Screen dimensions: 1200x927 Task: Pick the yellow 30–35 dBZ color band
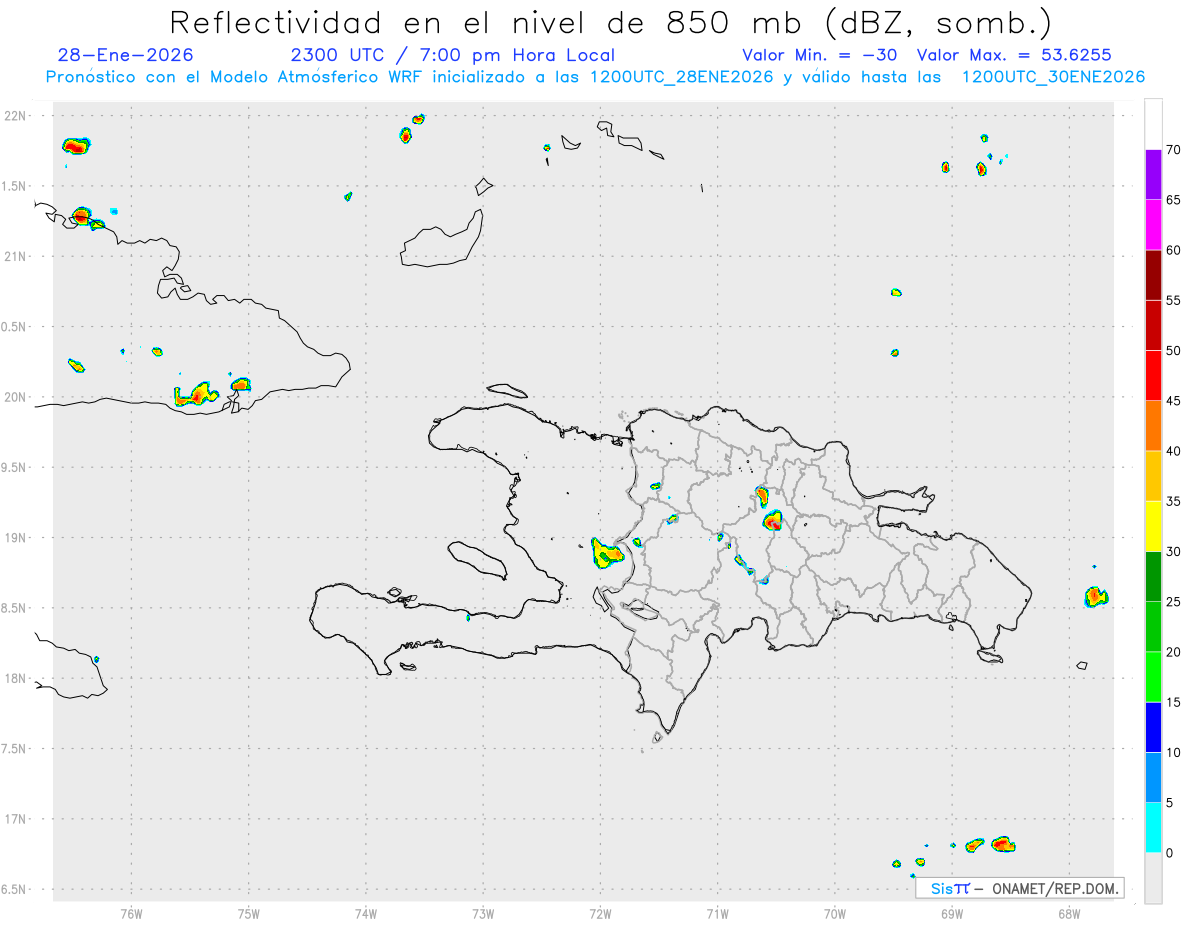(1153, 526)
